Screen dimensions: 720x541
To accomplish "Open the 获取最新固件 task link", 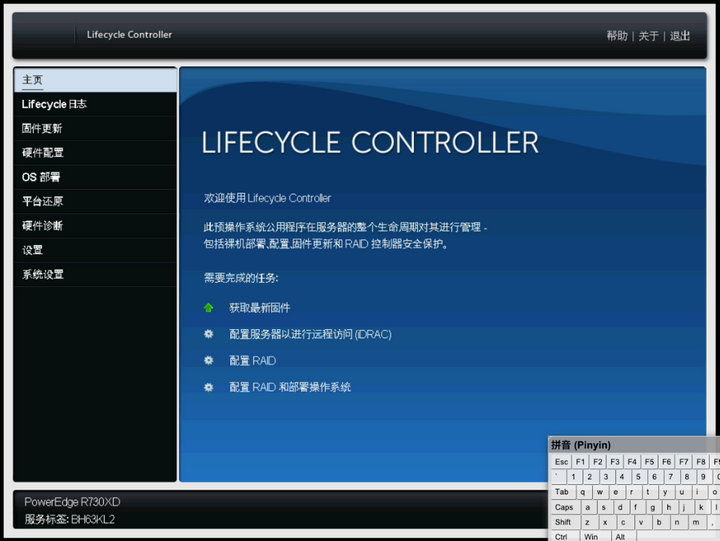I will click(x=259, y=308).
